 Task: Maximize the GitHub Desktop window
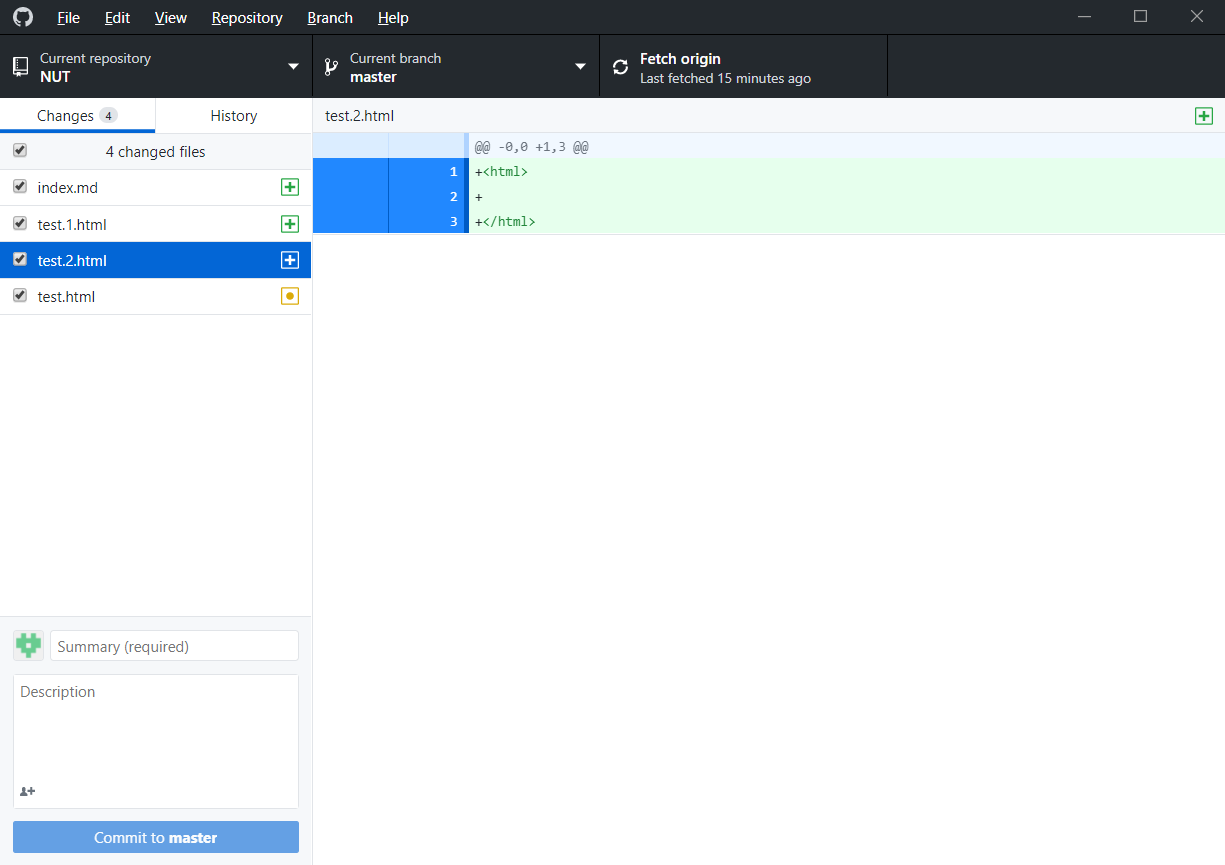tap(1140, 17)
